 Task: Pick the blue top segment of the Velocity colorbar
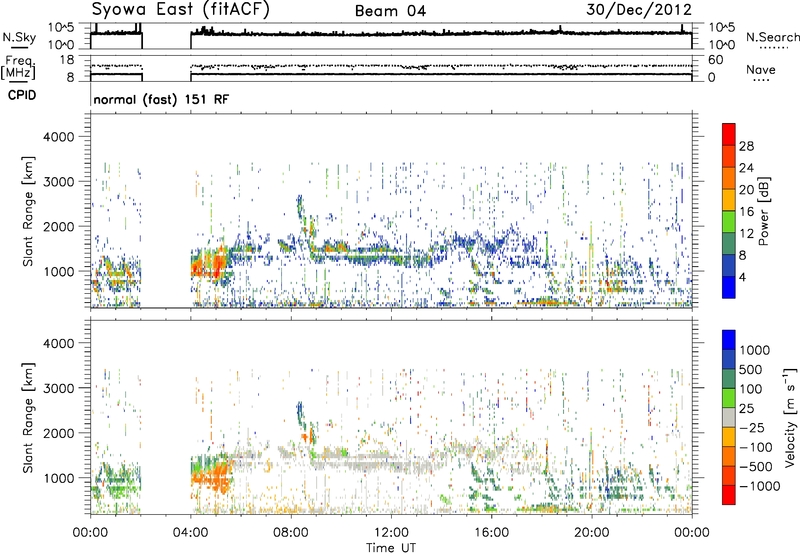click(729, 340)
